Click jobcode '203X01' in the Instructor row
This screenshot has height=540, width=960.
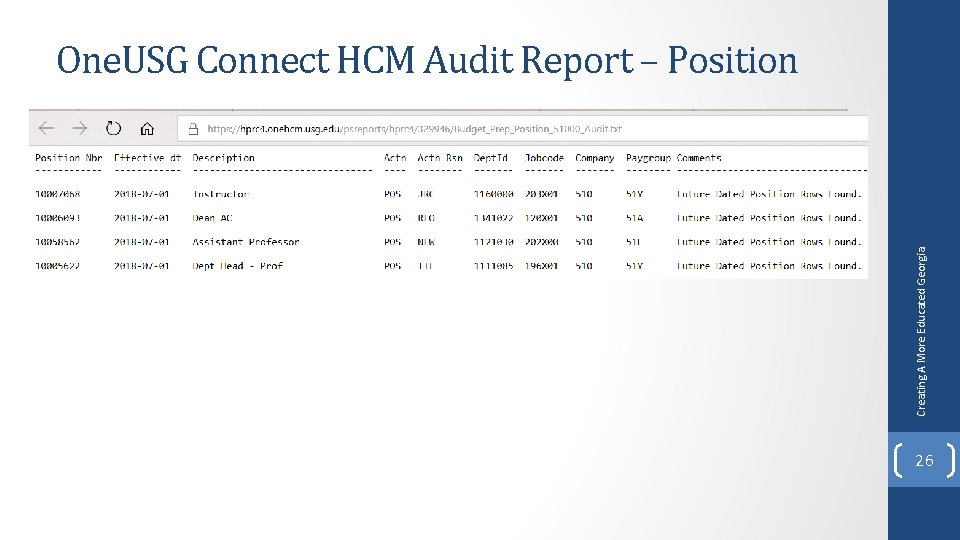click(x=541, y=194)
